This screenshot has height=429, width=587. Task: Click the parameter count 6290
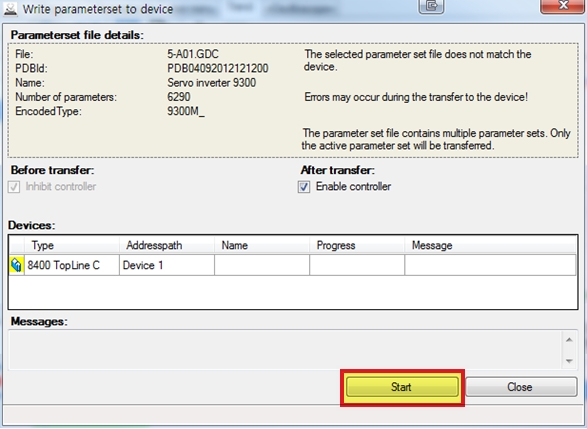pyautogui.click(x=179, y=97)
